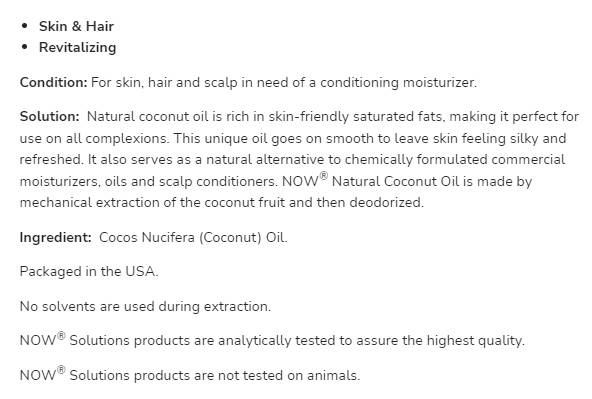Click the registered mark after NOW in Solution paragraph
This screenshot has width=592, height=399.
[x=324, y=176]
